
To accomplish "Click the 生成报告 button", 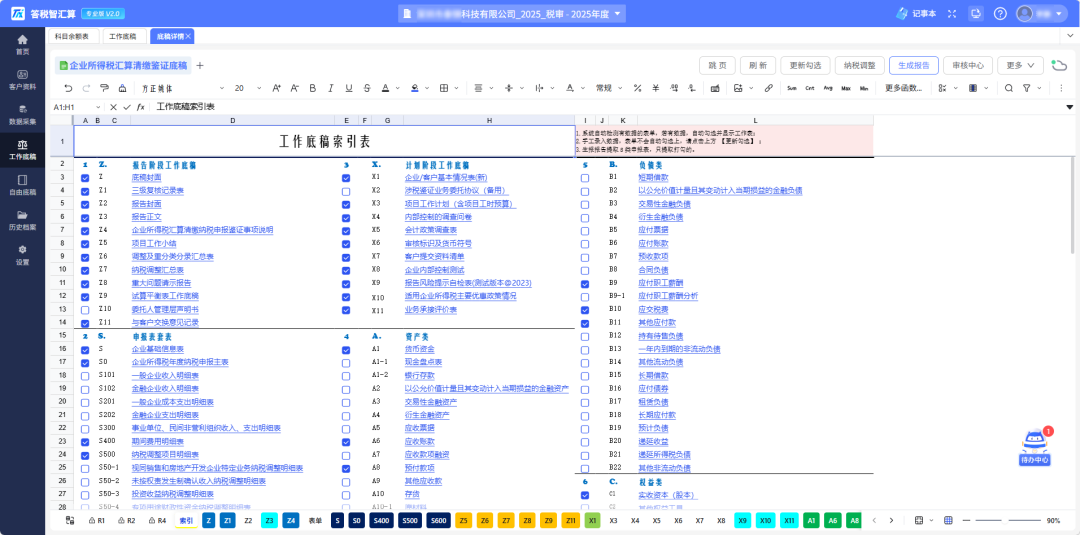I will pos(913,65).
